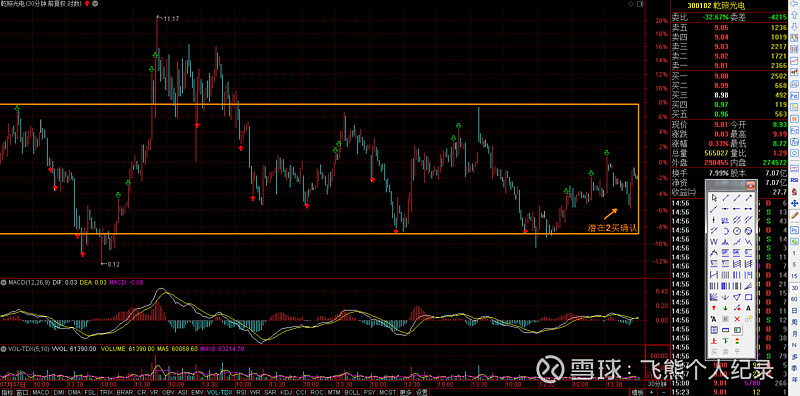Image resolution: width=800 pixels, height=396 pixels.
Task: Select the arrow pointer tool in drawing toolbox
Action: coord(714,197)
